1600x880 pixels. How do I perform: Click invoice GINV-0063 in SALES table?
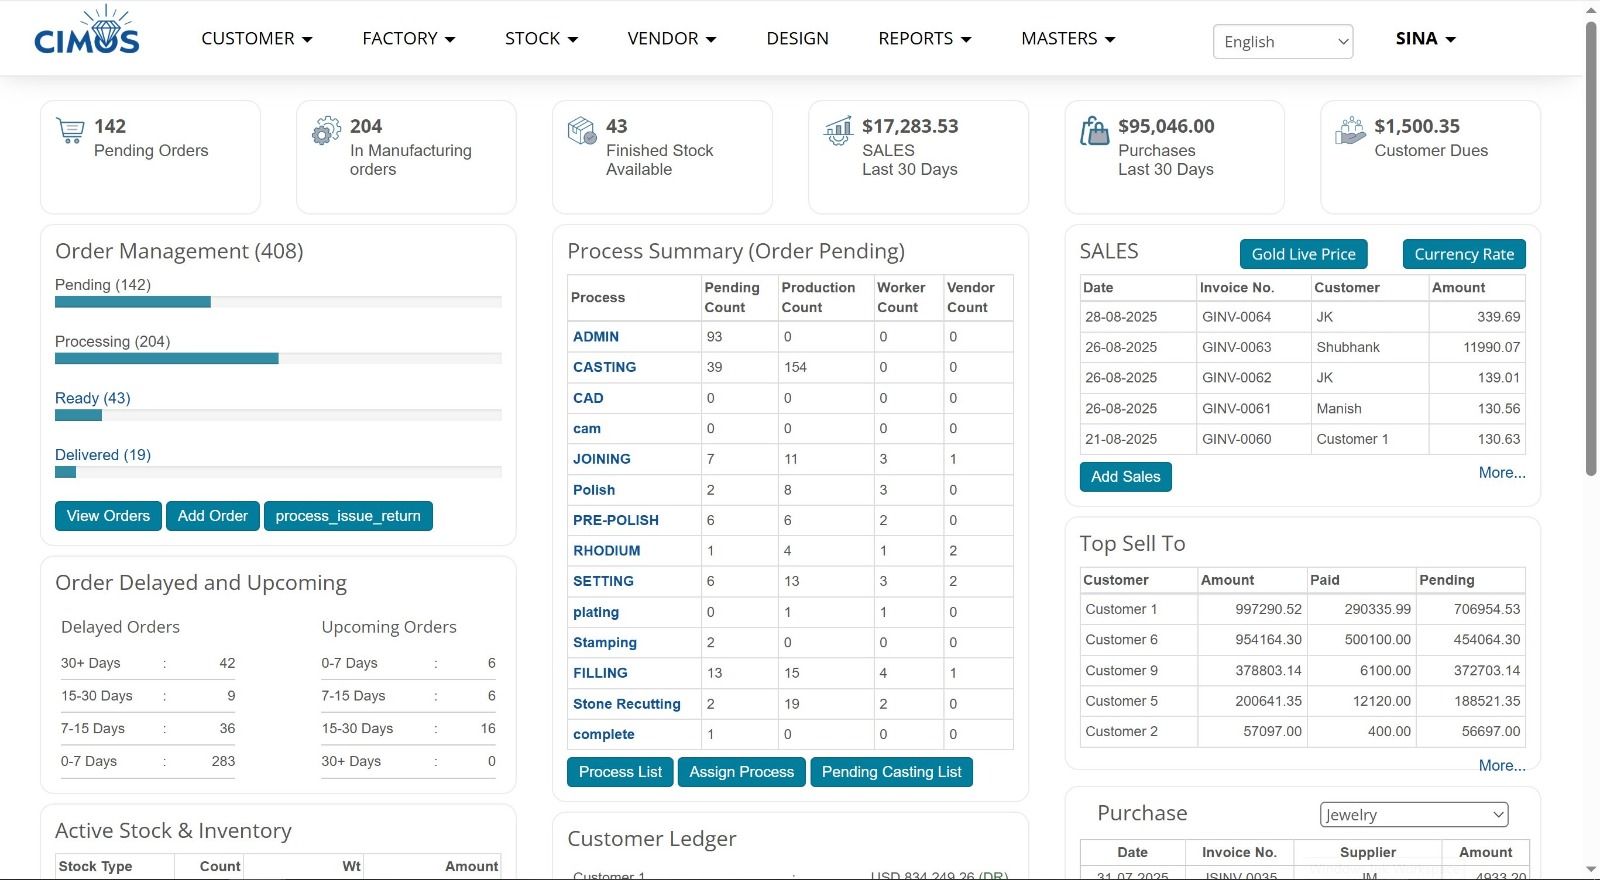tap(1237, 347)
